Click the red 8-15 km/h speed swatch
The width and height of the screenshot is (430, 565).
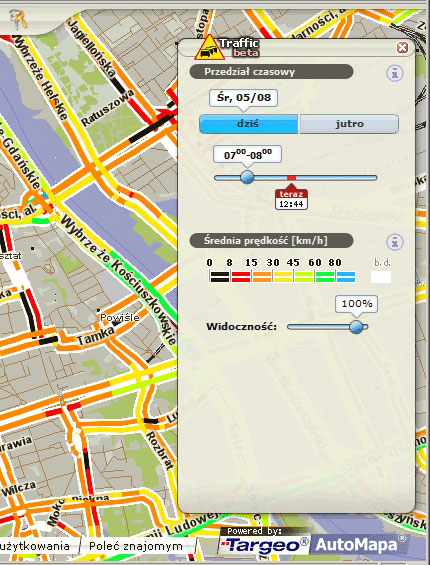pyautogui.click(x=241, y=277)
